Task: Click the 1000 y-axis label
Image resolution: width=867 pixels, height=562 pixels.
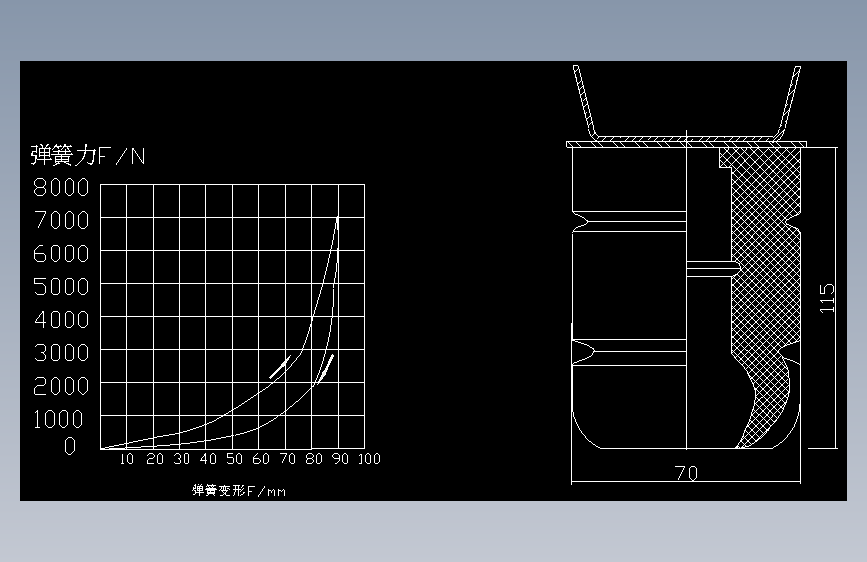Action: click(58, 419)
